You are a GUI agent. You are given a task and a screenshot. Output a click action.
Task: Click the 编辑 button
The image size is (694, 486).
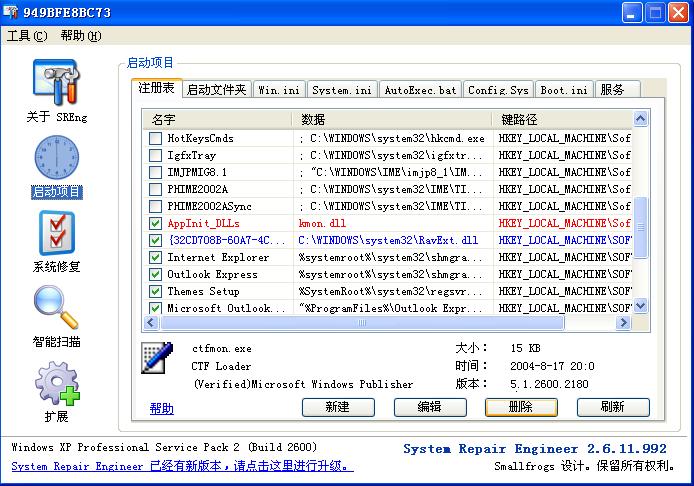[x=430, y=407]
